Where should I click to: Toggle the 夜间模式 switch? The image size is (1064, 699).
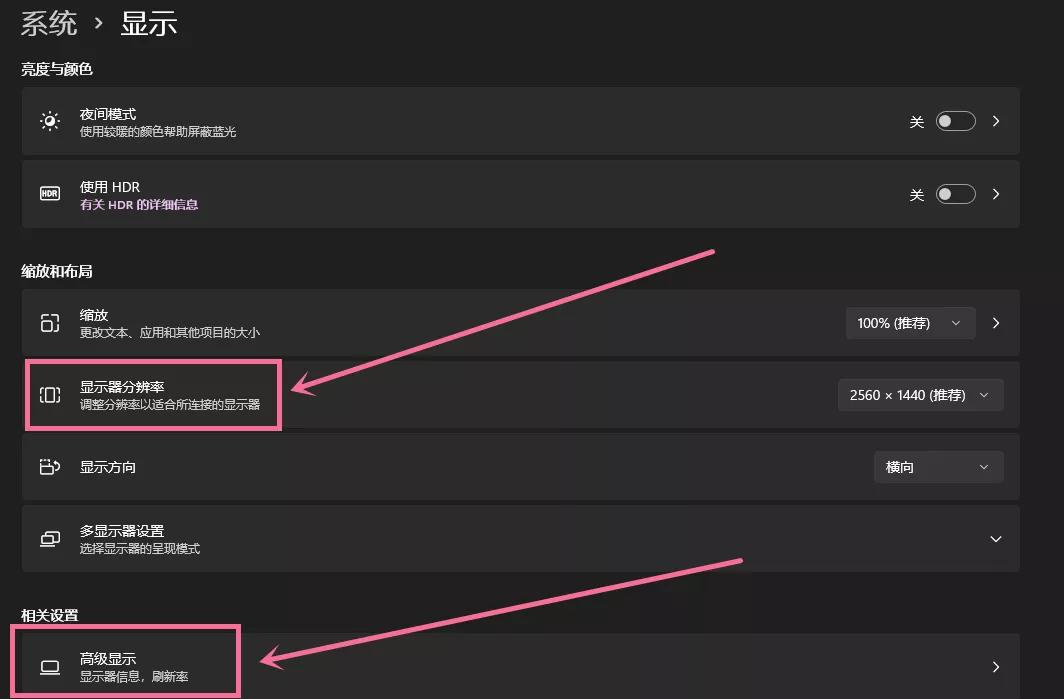pos(955,121)
